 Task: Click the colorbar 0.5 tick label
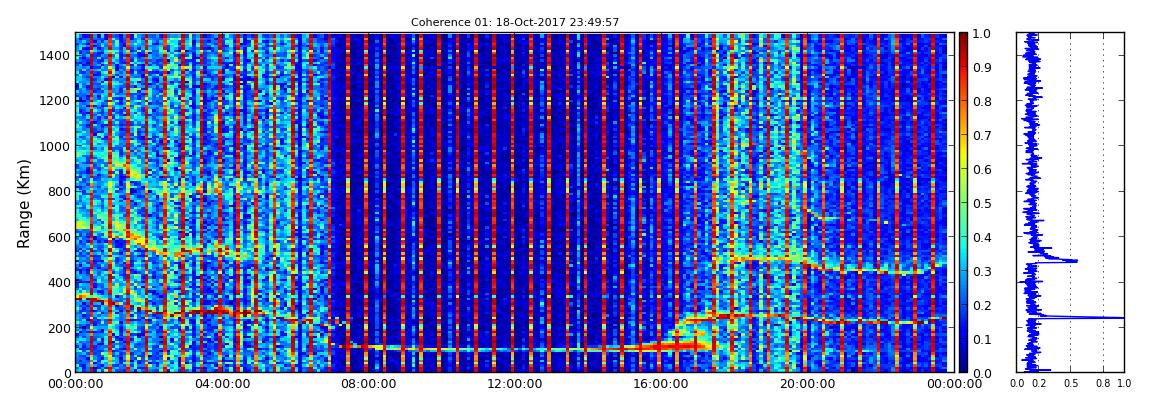pos(981,203)
